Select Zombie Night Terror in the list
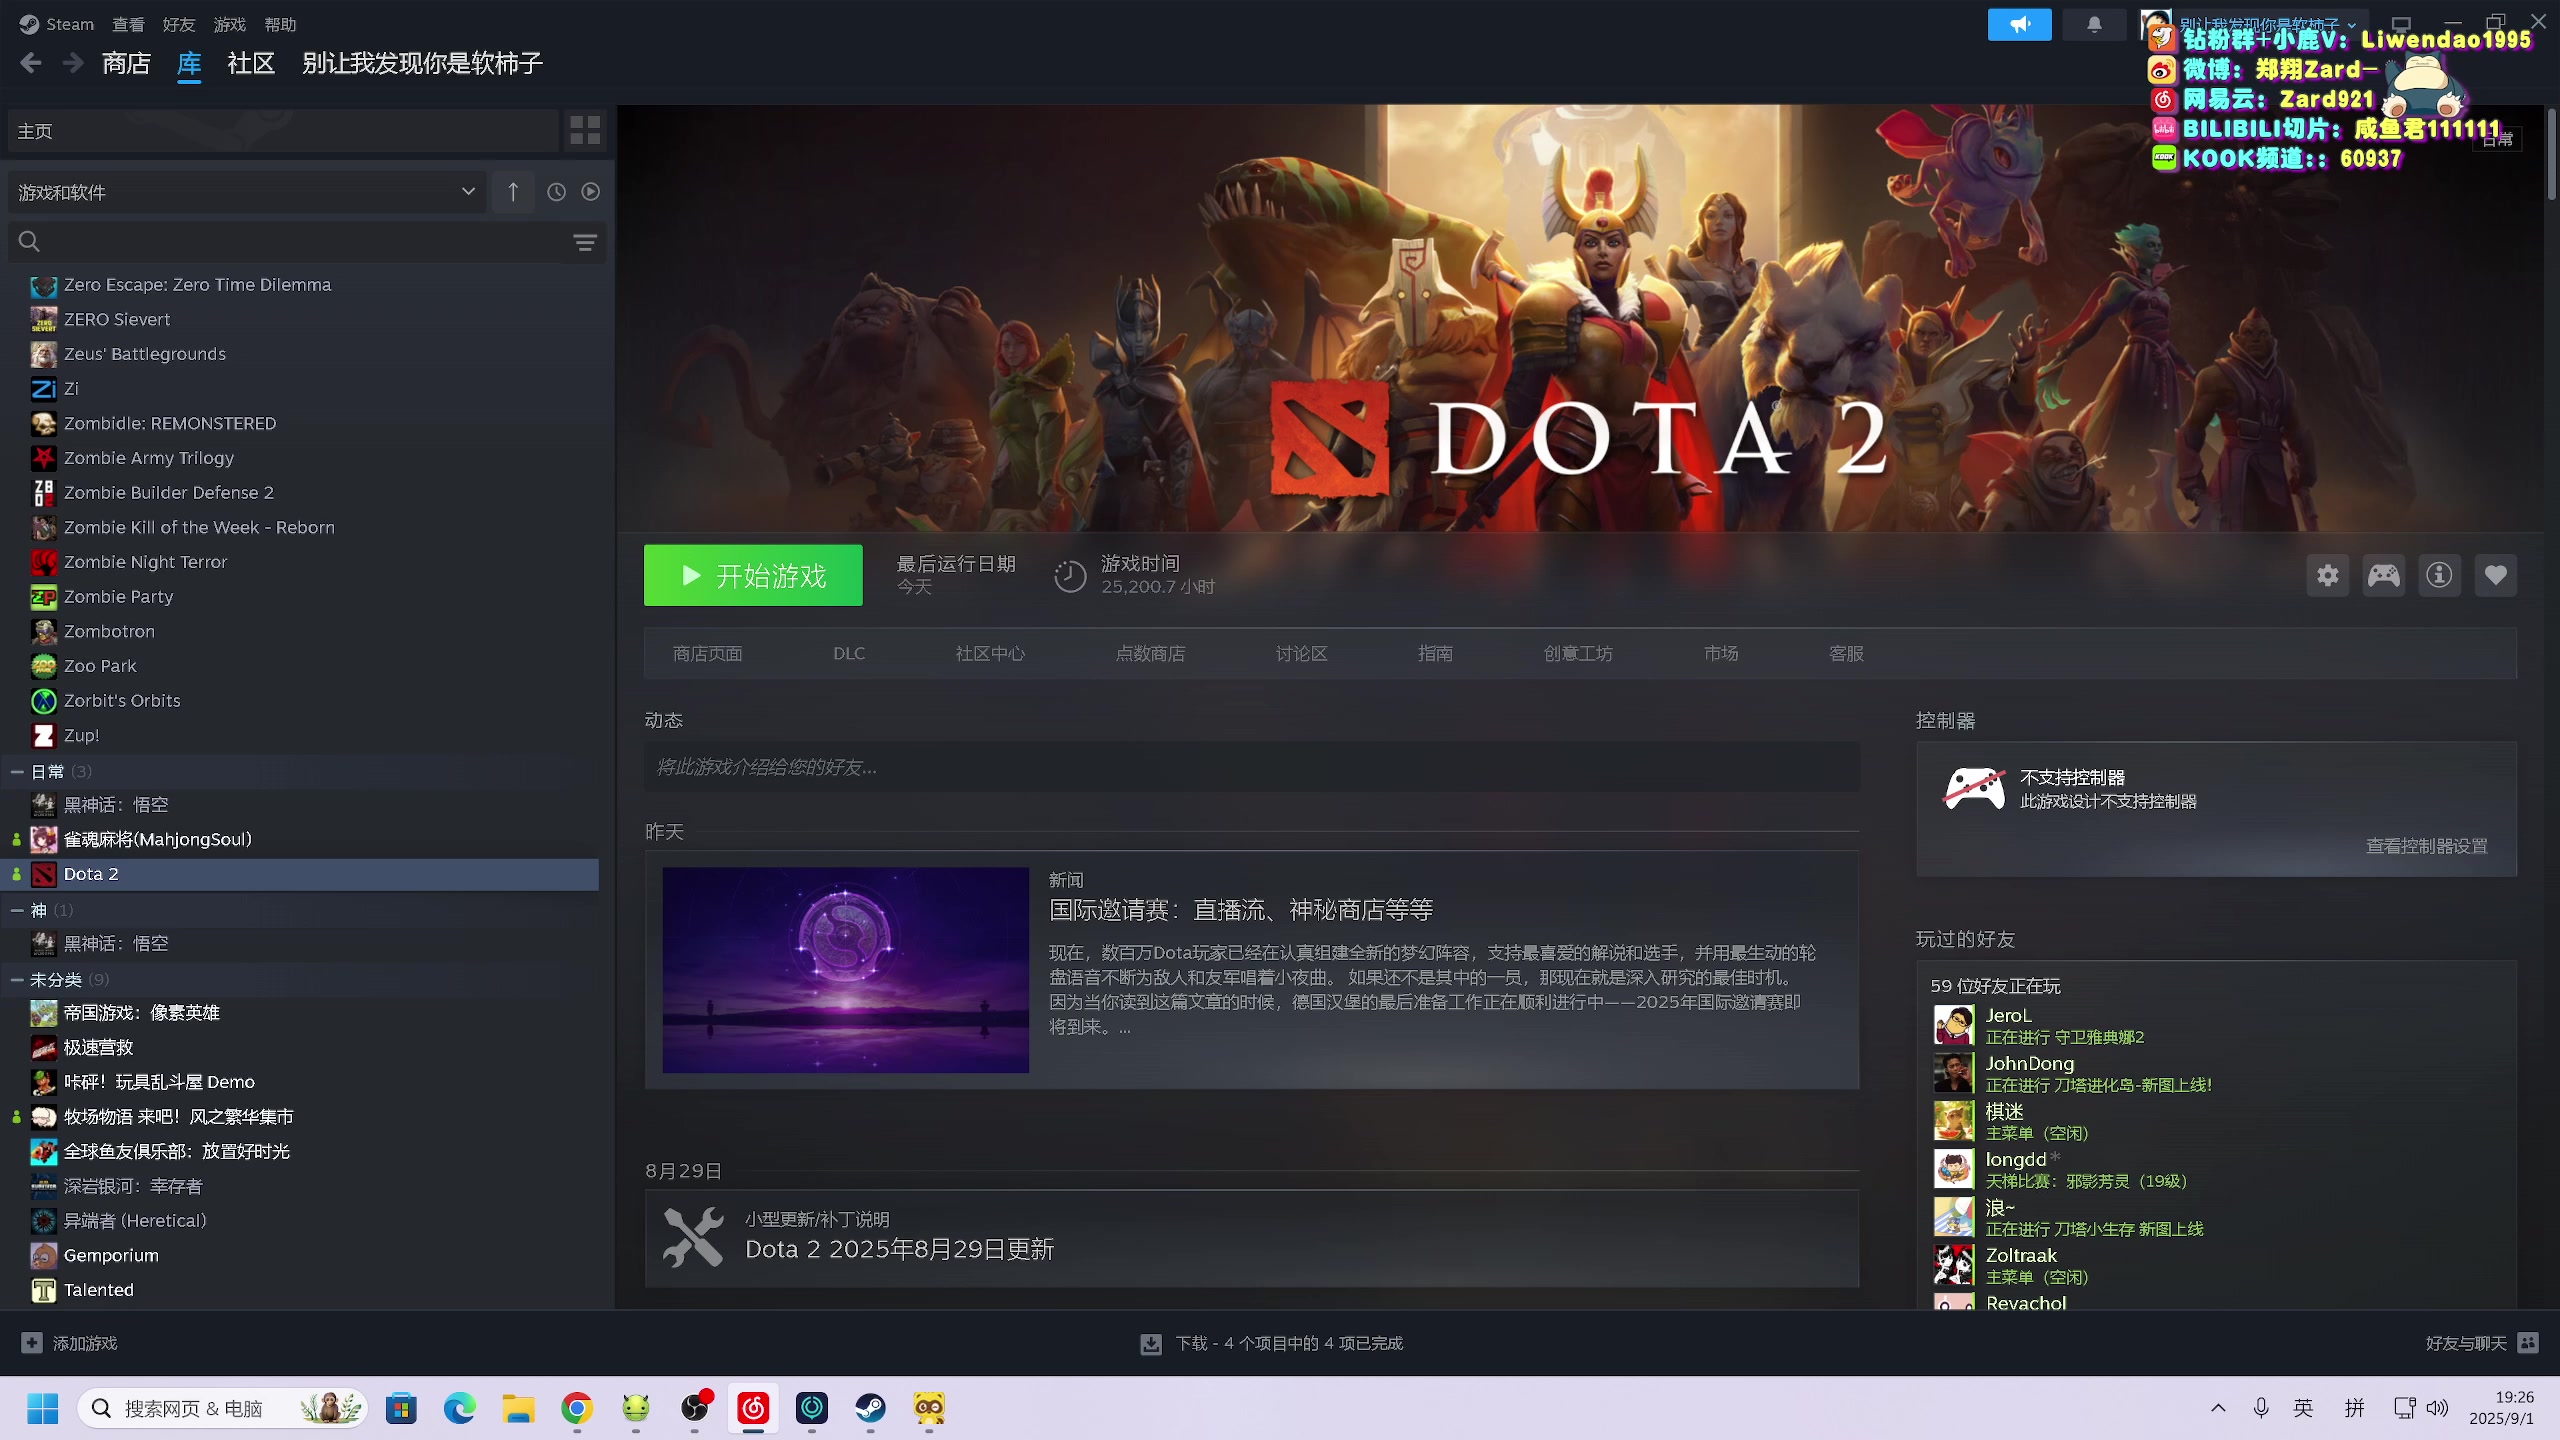This screenshot has width=2560, height=1440. [x=145, y=562]
